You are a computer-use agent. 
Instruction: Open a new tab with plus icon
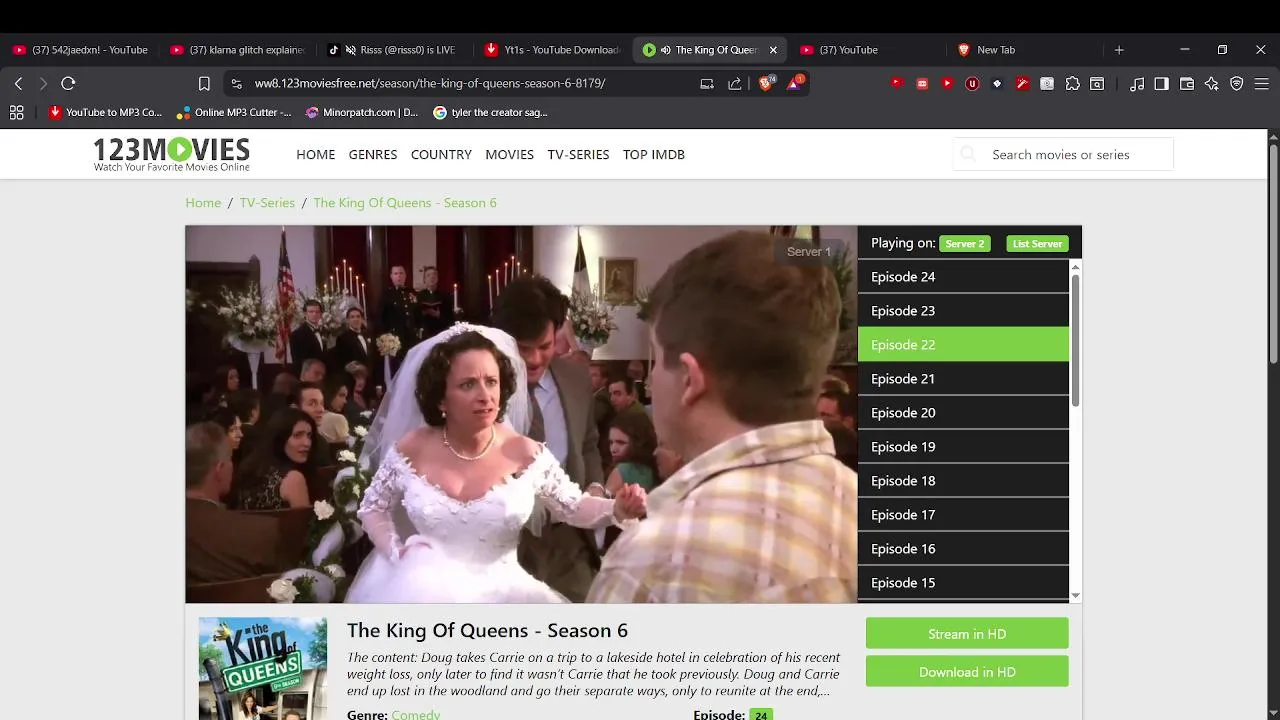click(1119, 50)
